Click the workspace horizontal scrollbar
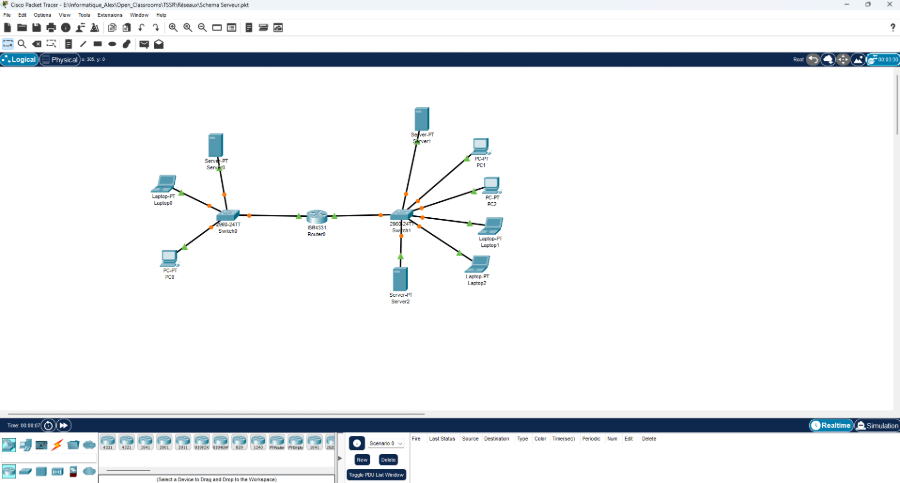 coord(216,414)
